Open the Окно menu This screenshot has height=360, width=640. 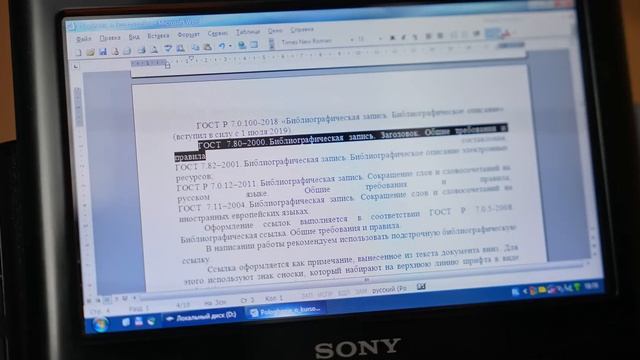pyautogui.click(x=275, y=31)
